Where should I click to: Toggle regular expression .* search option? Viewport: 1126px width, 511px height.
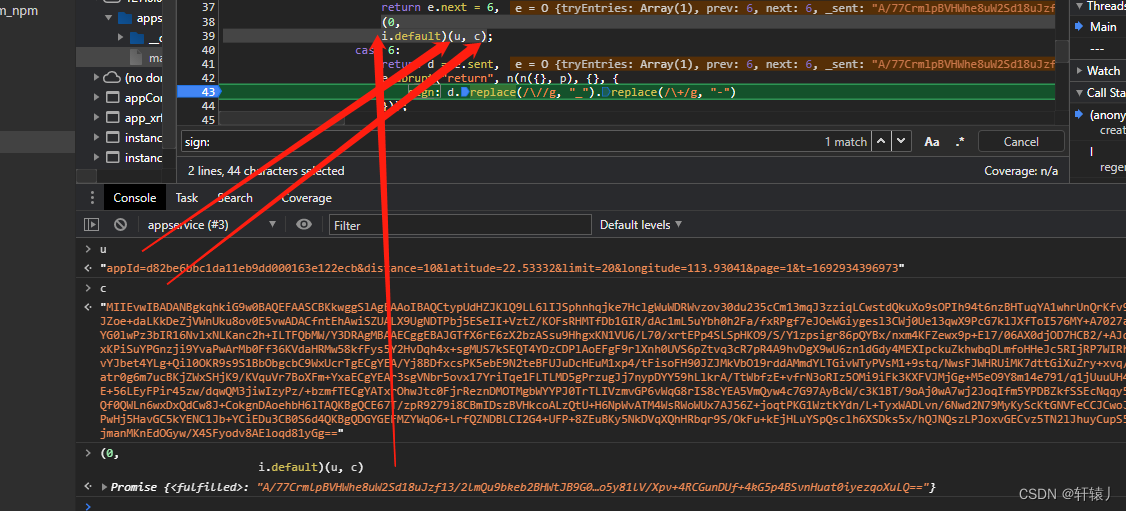click(x=960, y=141)
